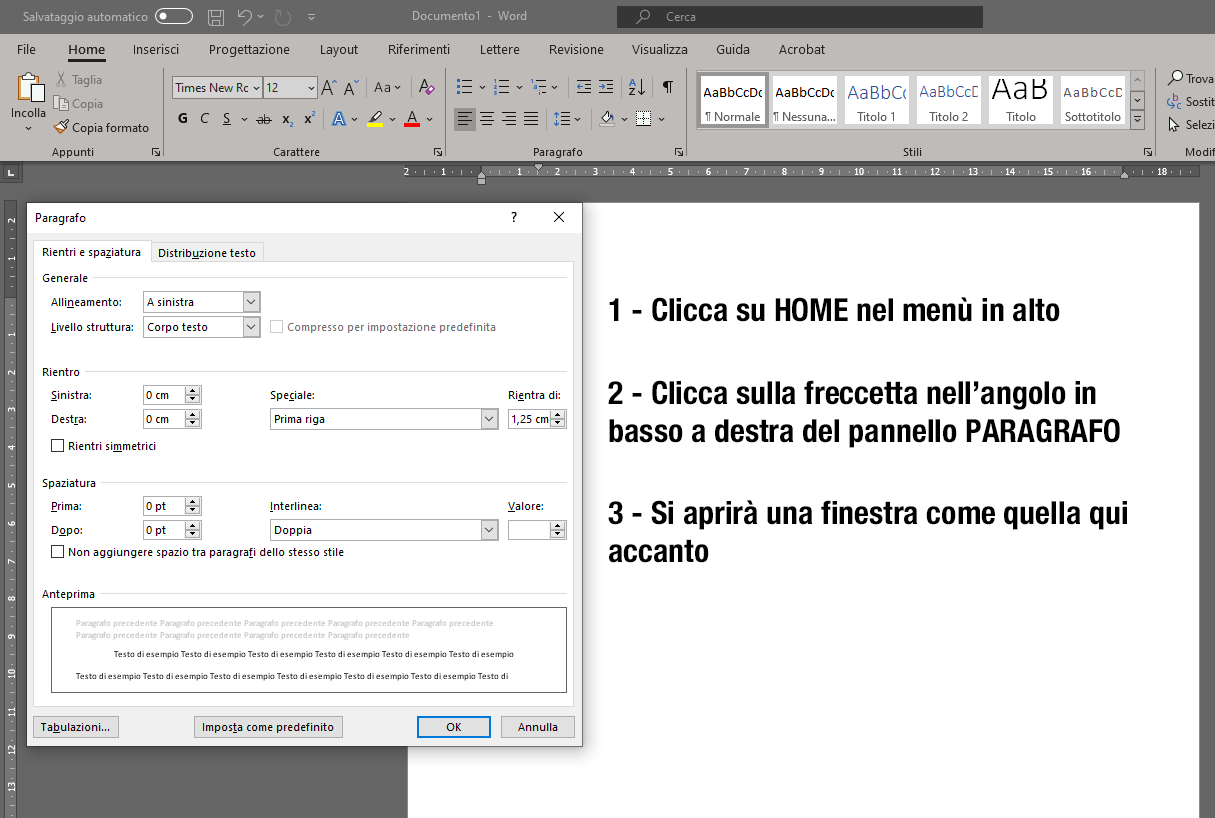1215x818 pixels.
Task: Start a bulleted list
Action: 464,87
